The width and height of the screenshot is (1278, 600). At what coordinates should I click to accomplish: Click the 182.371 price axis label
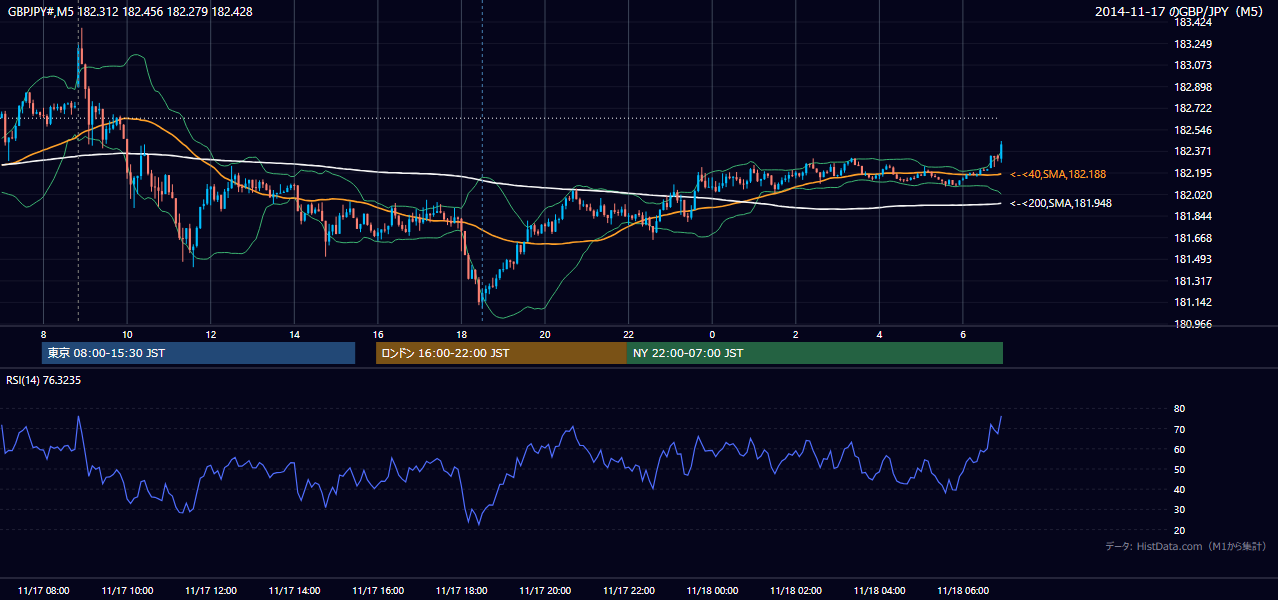(1193, 151)
